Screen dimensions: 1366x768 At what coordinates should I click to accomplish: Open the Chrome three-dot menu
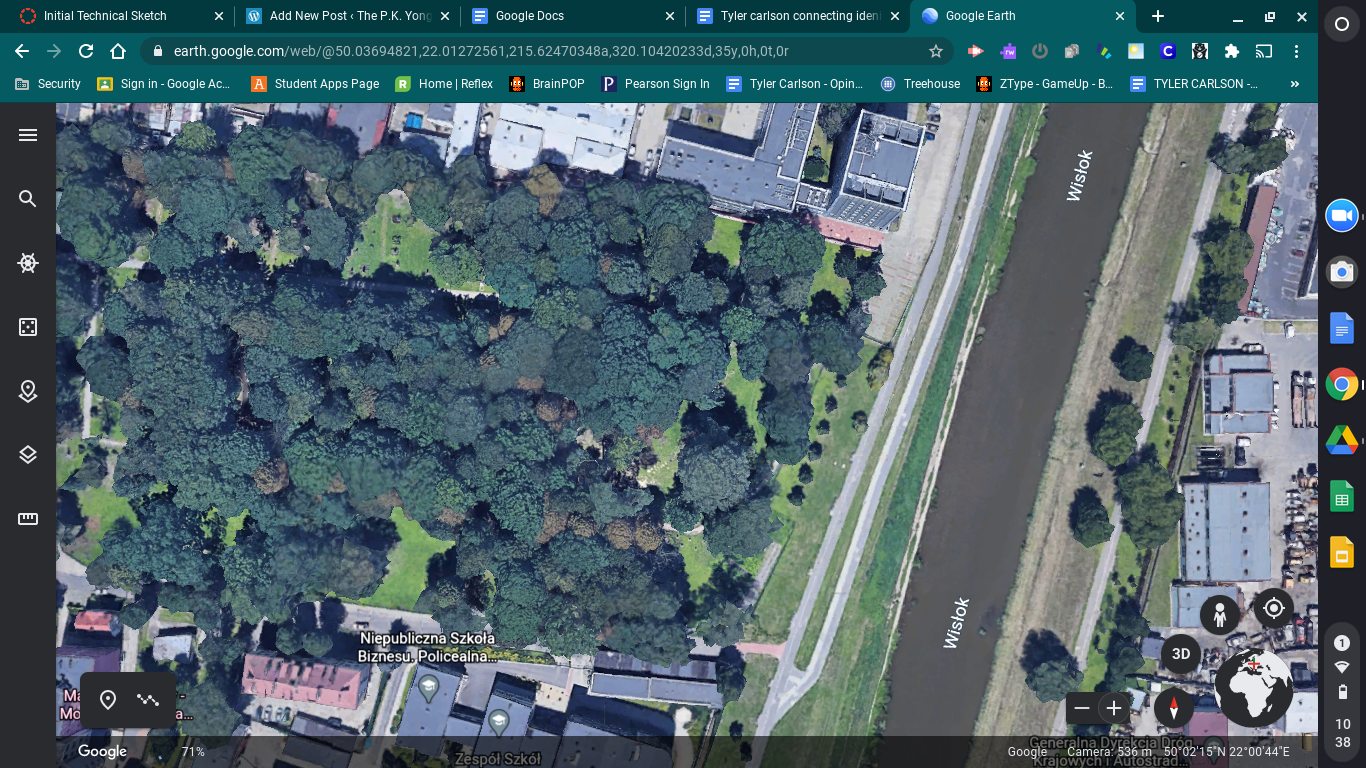1297,51
